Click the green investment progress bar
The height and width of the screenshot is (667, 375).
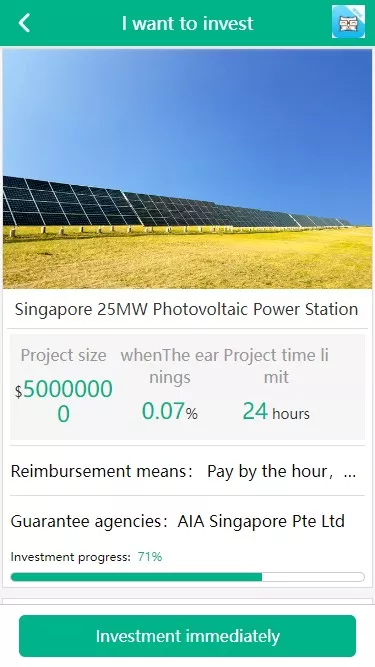tap(136, 577)
